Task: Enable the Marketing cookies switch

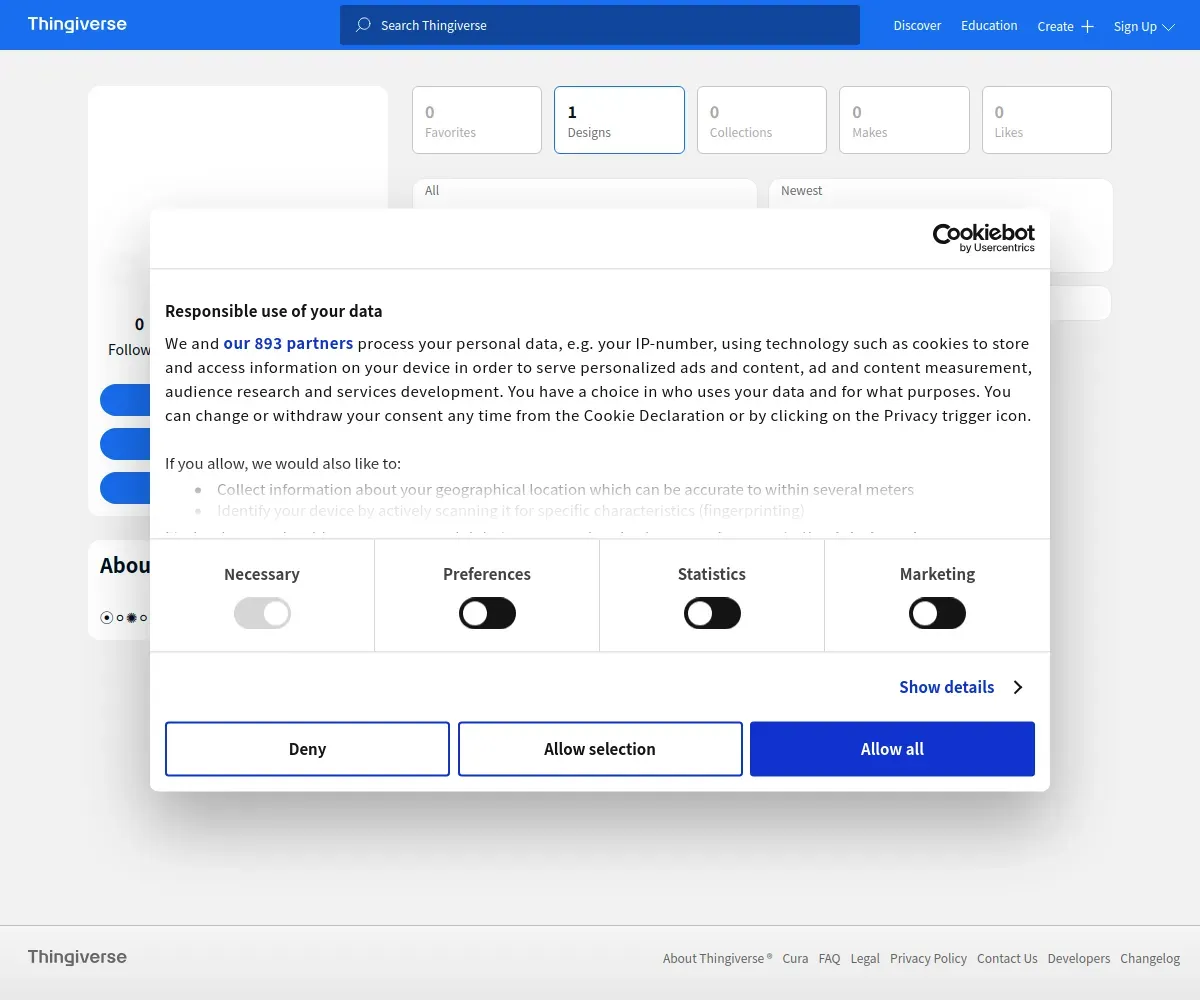Action: click(x=937, y=613)
